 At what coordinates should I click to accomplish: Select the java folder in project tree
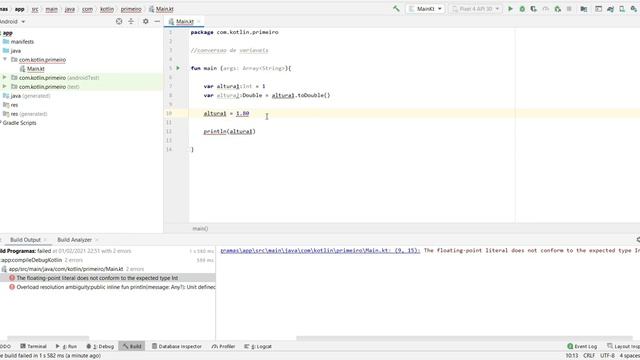coord(16,51)
